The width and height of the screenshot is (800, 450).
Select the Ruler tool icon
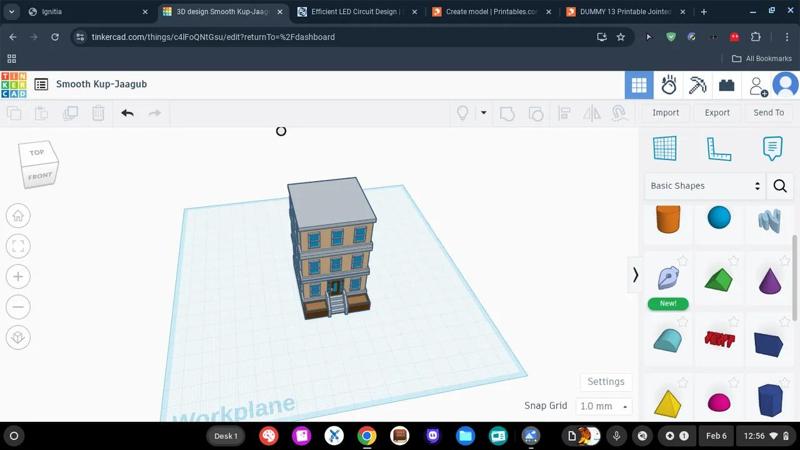(x=718, y=149)
